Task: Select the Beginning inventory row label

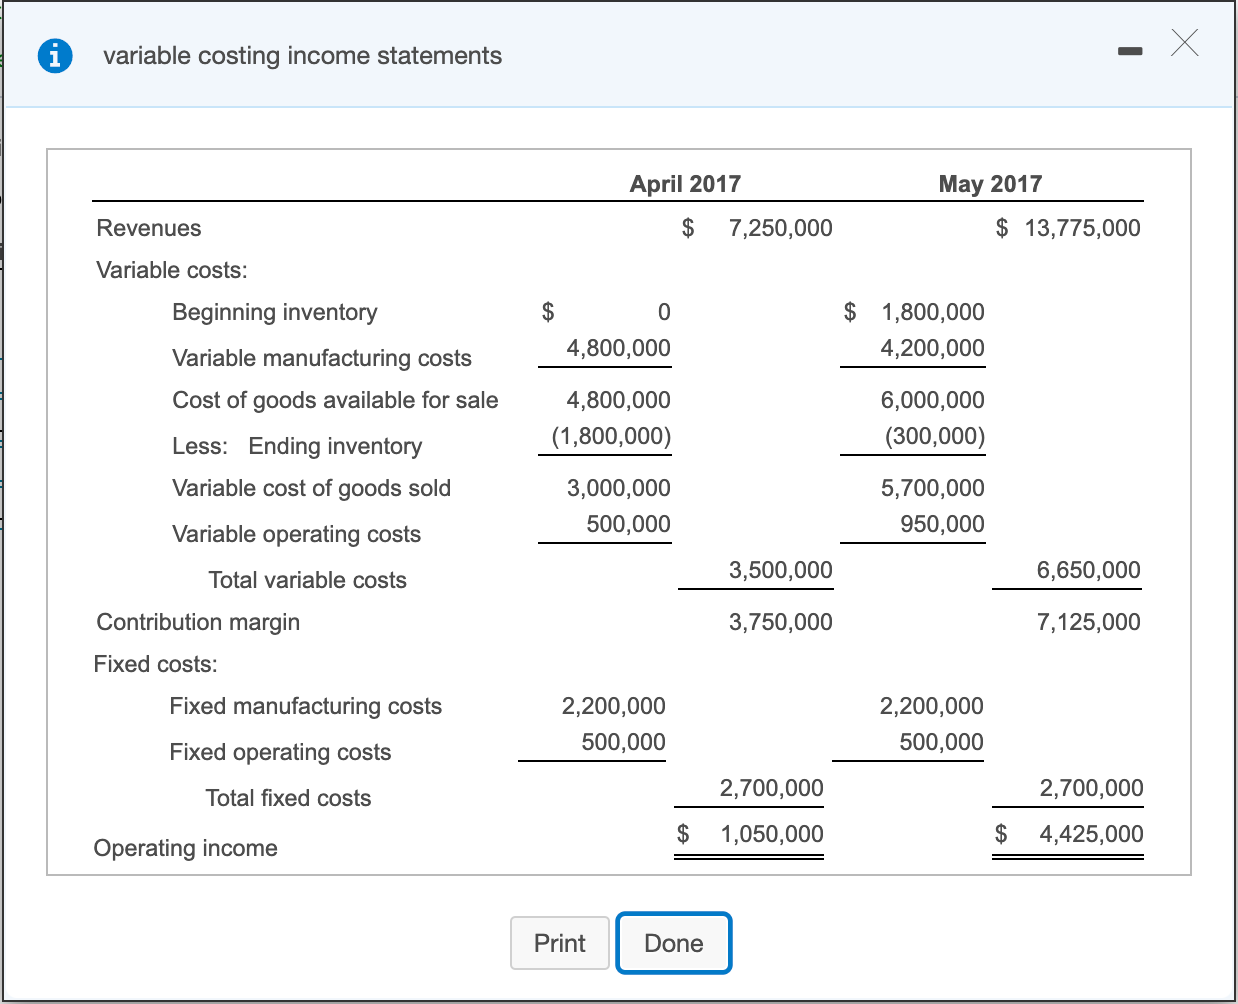Action: (274, 312)
